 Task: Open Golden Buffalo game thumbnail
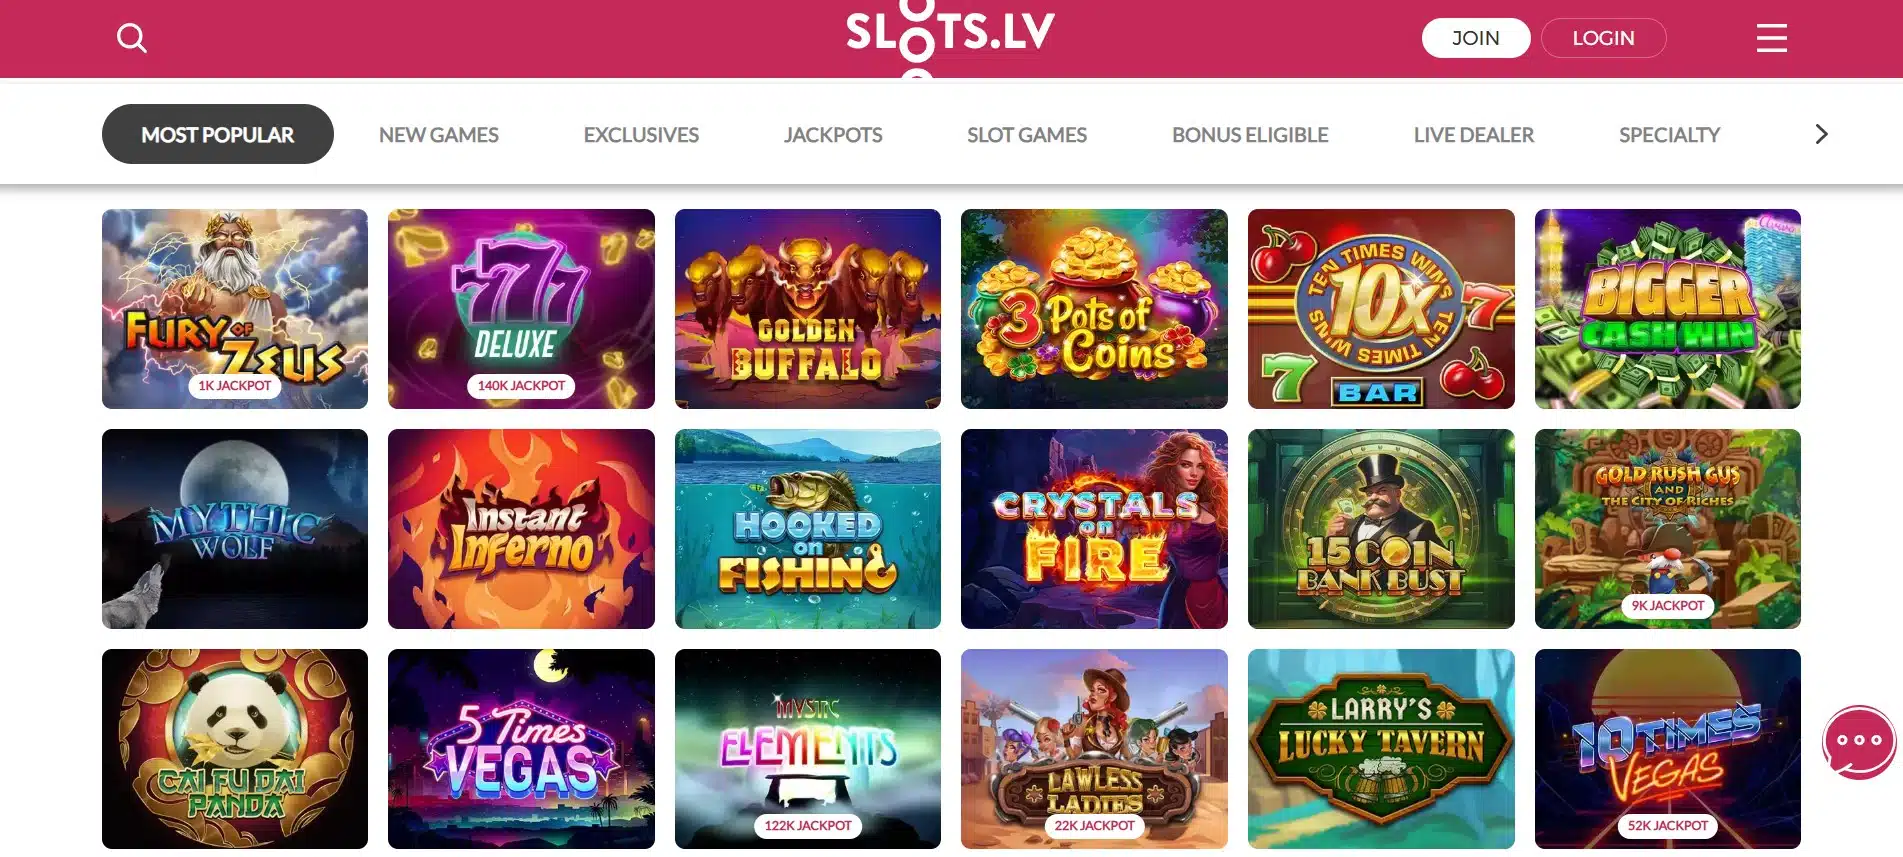[x=808, y=309]
